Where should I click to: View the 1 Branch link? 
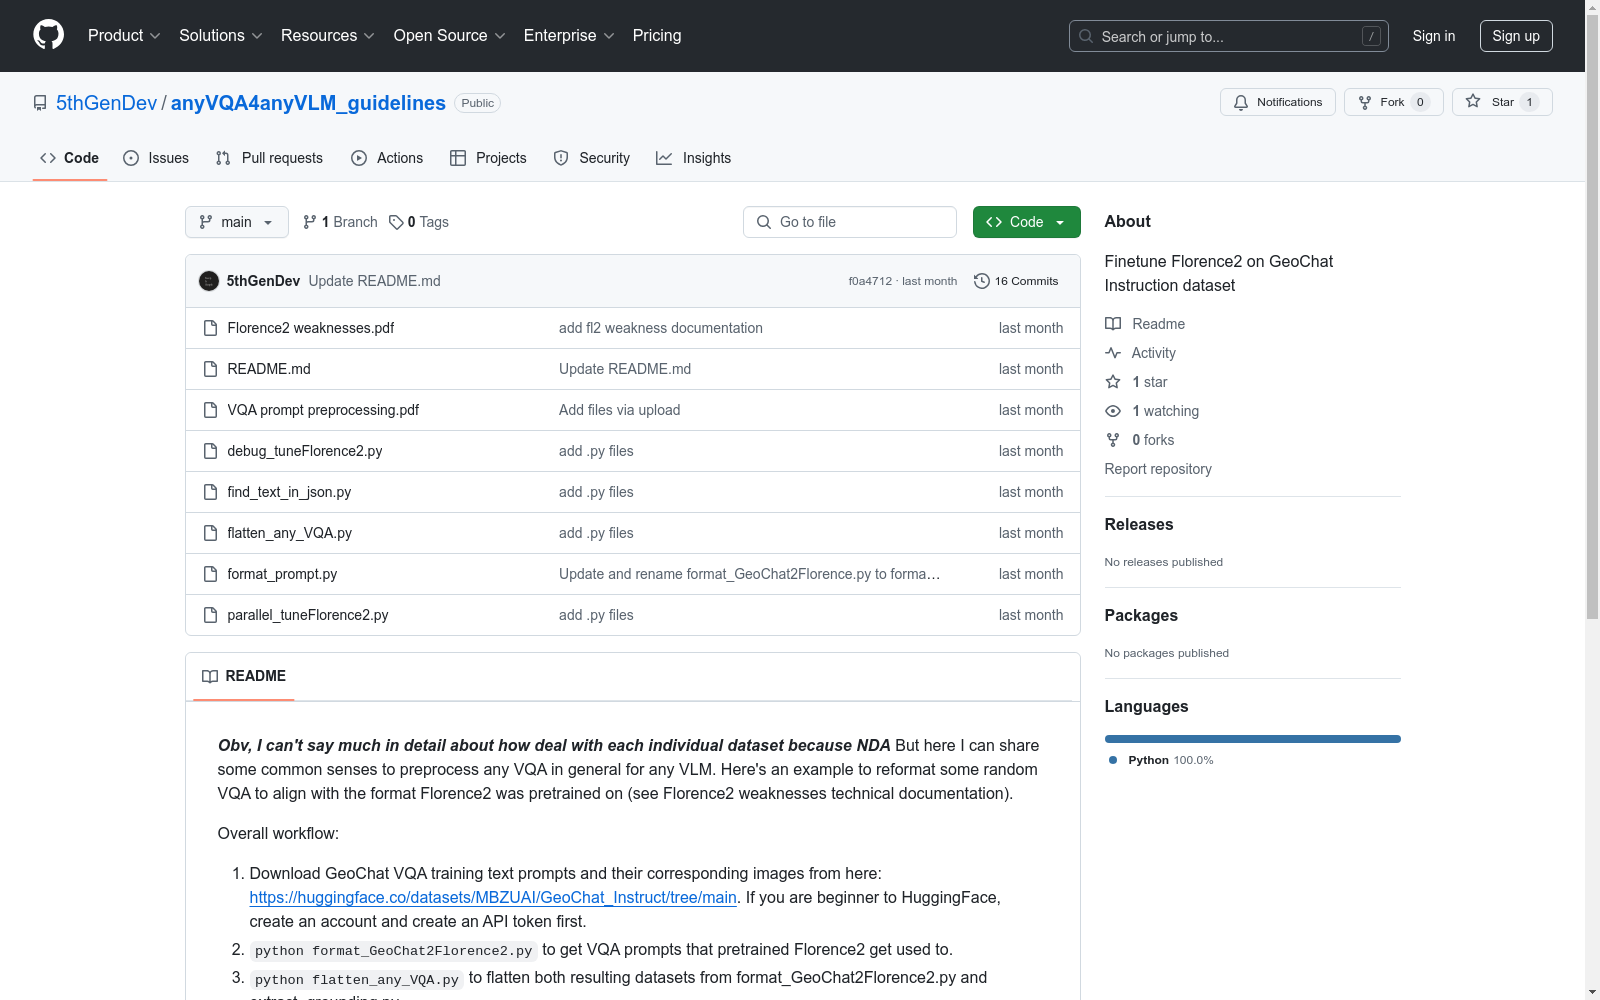pyautogui.click(x=340, y=222)
